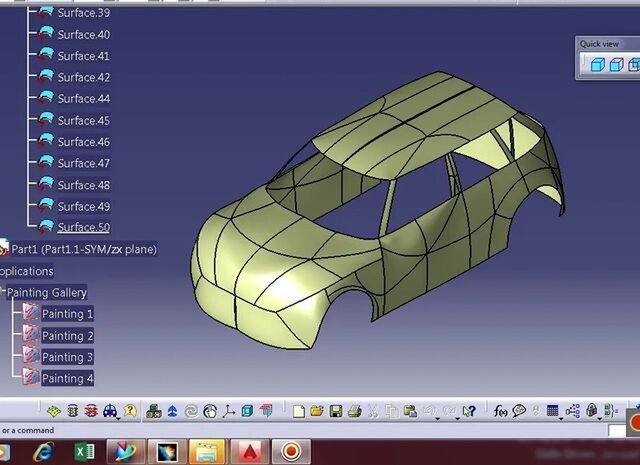
Task: Open the Redo history dropdown arrow
Action: click(x=457, y=419)
